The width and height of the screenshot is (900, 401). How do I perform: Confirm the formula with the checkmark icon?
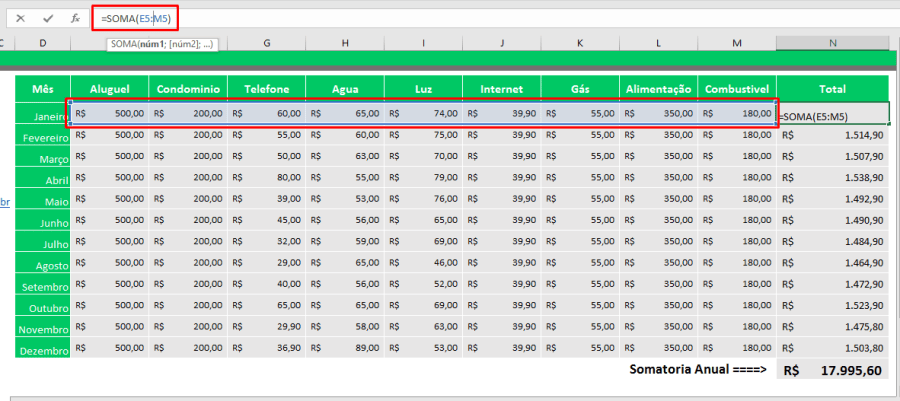click(48, 18)
